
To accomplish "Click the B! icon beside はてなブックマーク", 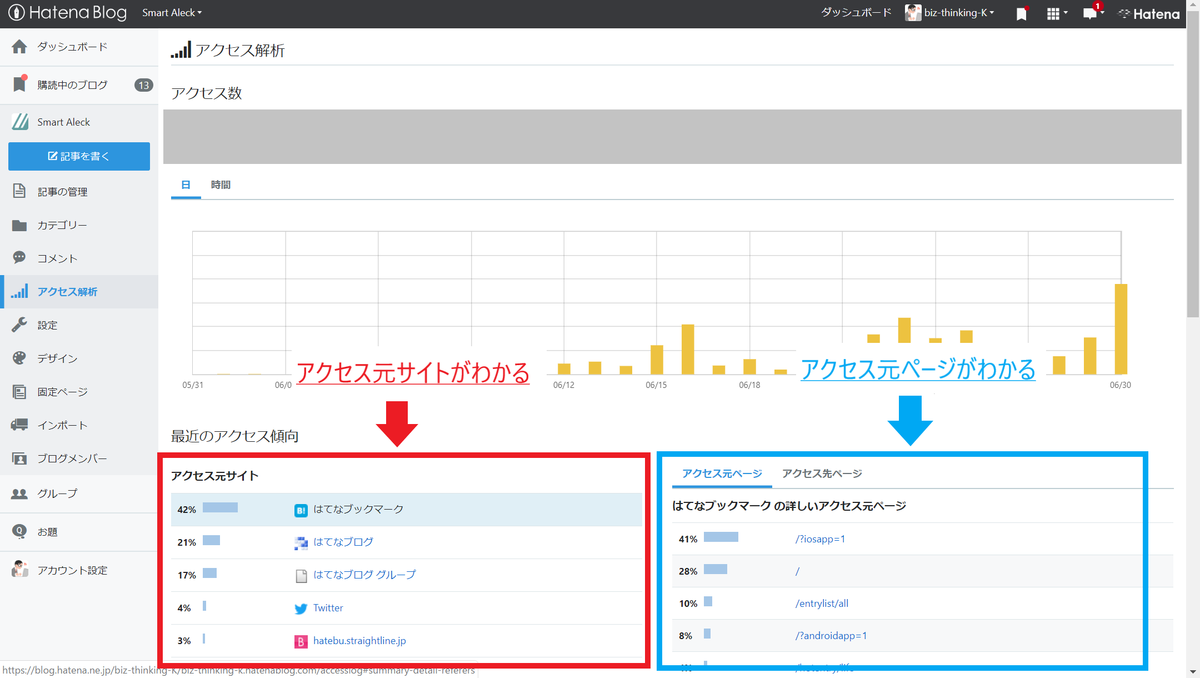I will tap(301, 510).
